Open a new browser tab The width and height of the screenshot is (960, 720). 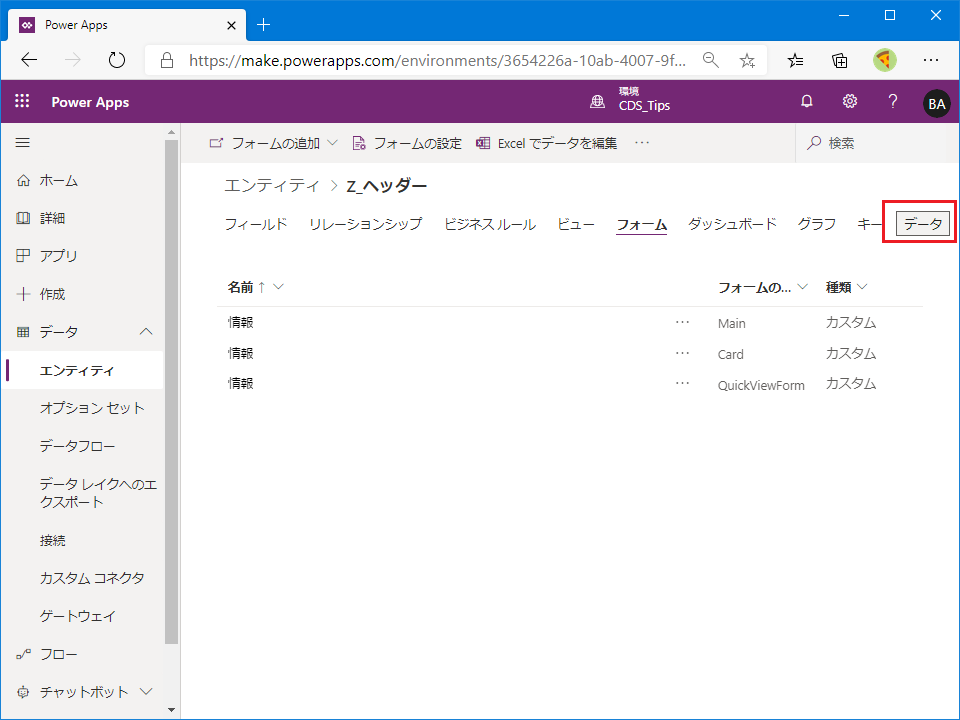tap(263, 24)
